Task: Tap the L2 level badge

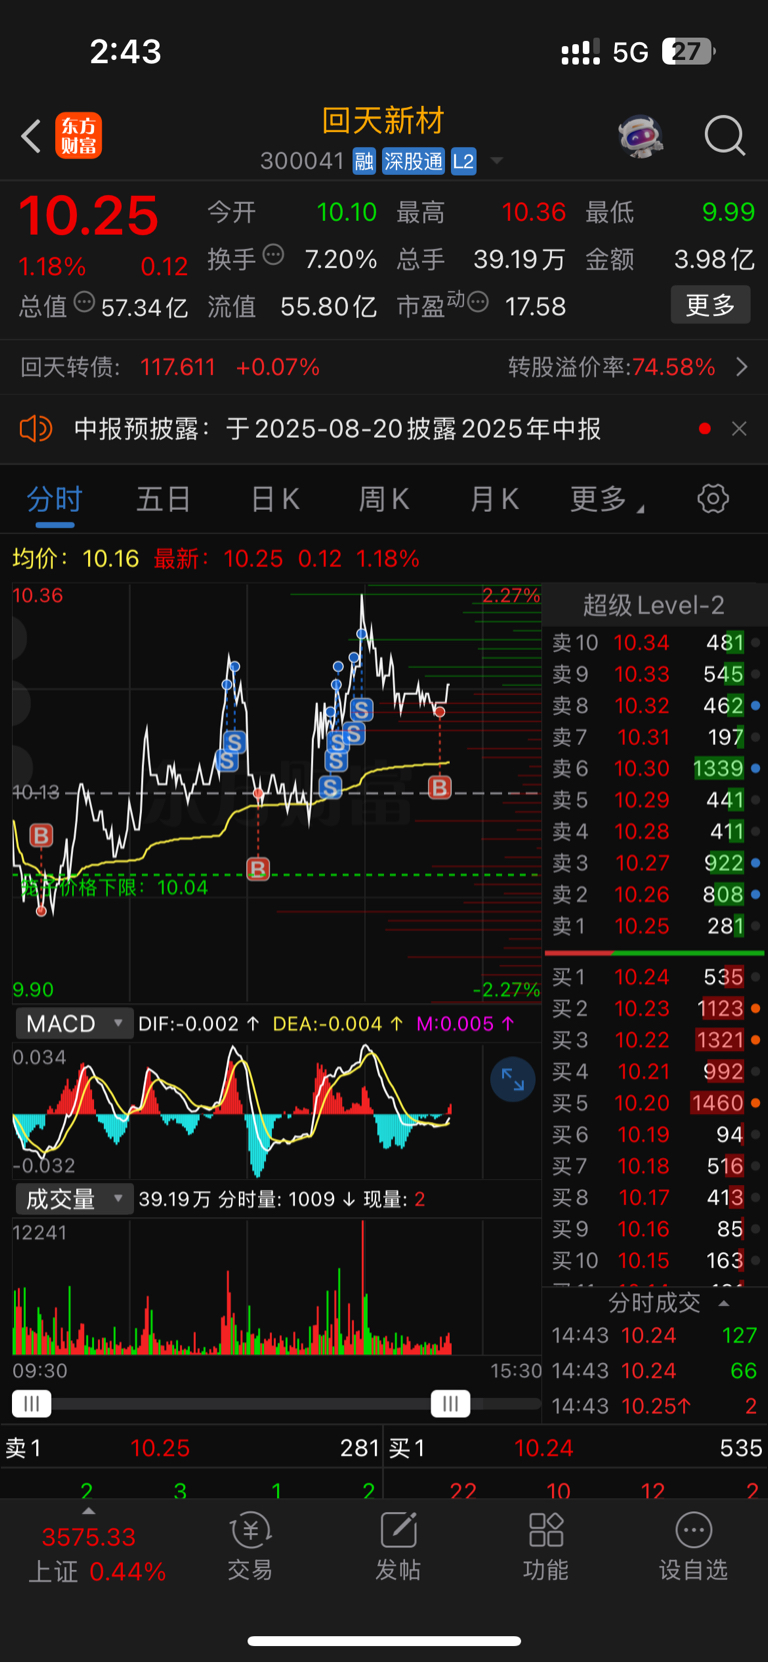Action: 463,161
